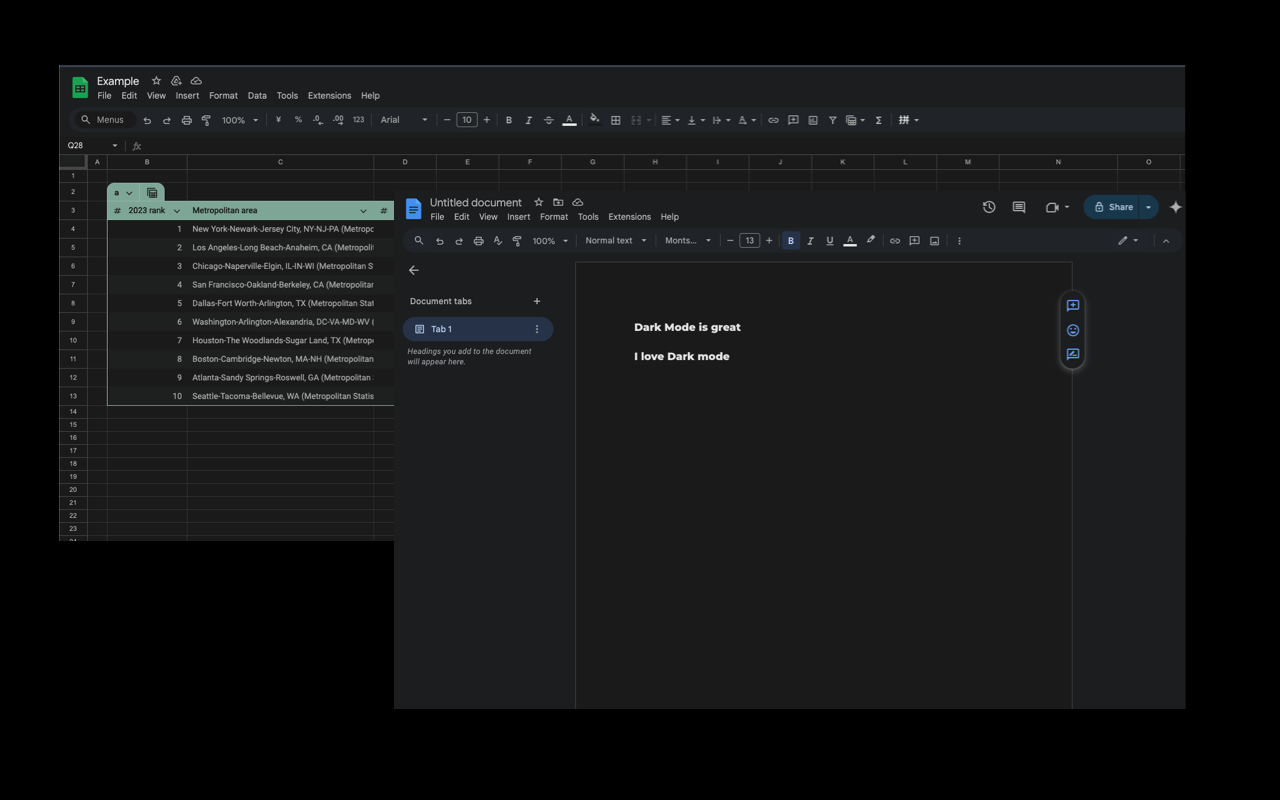Image resolution: width=1280 pixels, height=800 pixels.
Task: Select Tab 1 in Document tabs
Action: click(x=478, y=329)
